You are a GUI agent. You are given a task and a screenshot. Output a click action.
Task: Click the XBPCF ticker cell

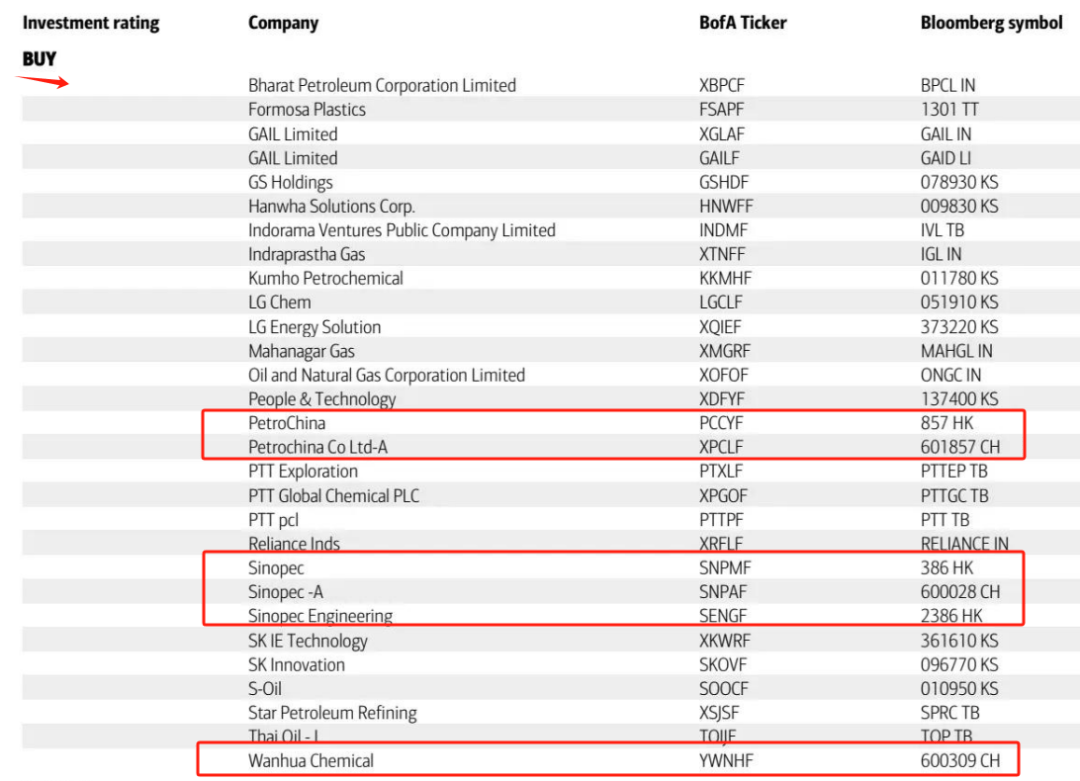point(722,86)
